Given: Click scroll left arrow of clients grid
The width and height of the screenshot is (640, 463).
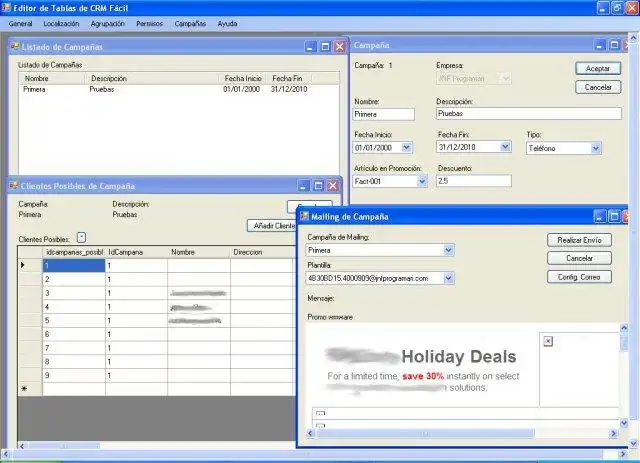Looking at the screenshot, I should click(x=22, y=446).
